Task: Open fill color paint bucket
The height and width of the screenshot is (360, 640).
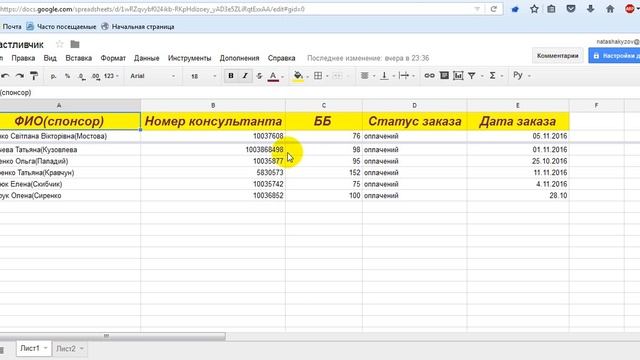Action: pos(298,76)
